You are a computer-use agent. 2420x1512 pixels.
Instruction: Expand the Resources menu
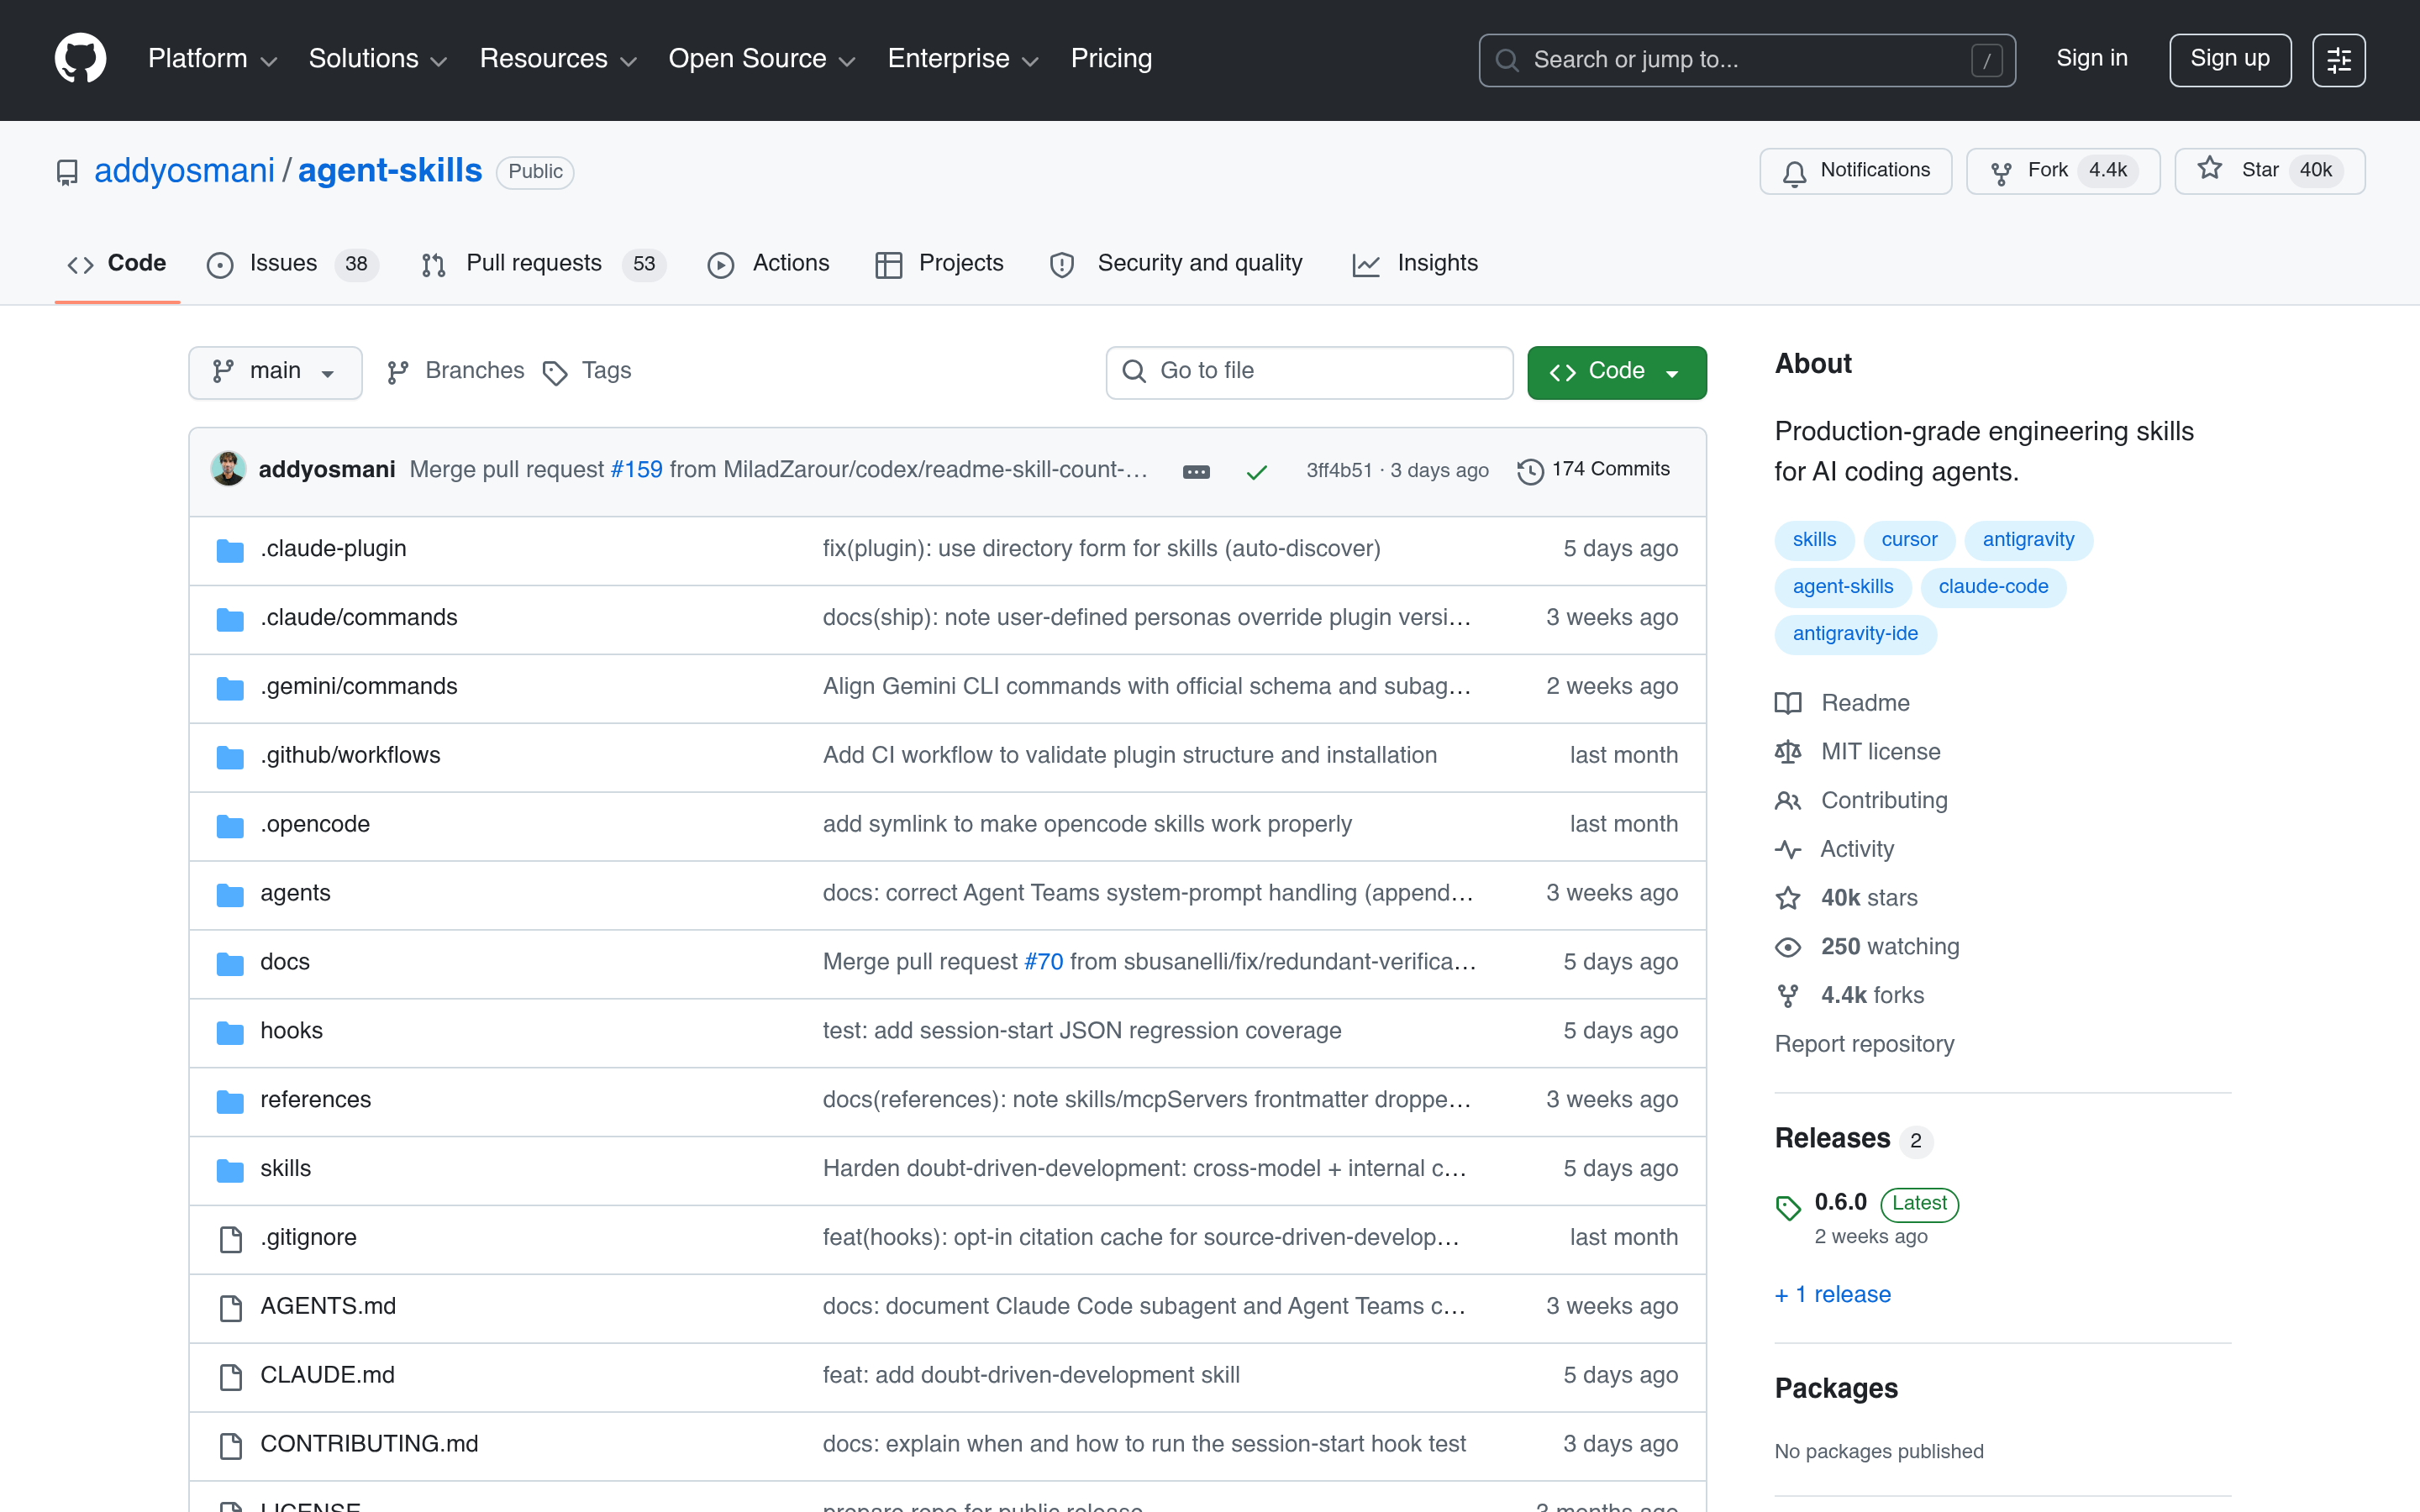tap(557, 59)
